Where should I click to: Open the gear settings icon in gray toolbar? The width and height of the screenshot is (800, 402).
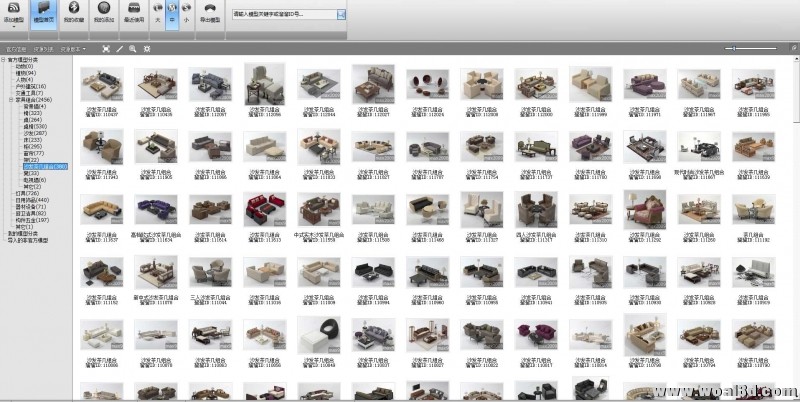click(x=147, y=49)
